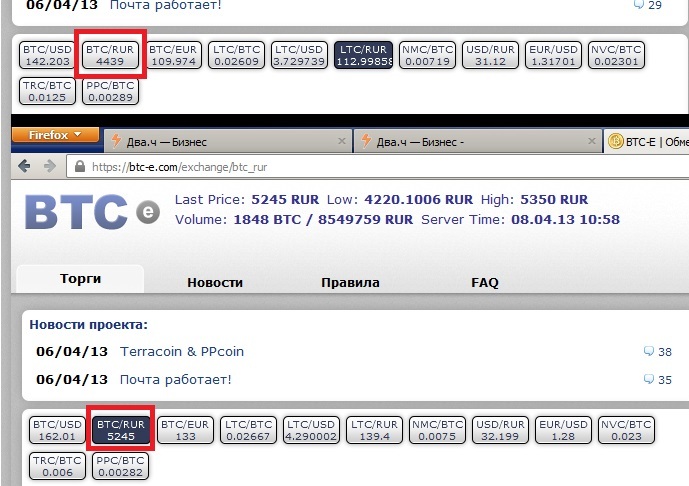Close the first Два.ч — Бизнес tab
The width and height of the screenshot is (689, 486).
pyautogui.click(x=341, y=141)
